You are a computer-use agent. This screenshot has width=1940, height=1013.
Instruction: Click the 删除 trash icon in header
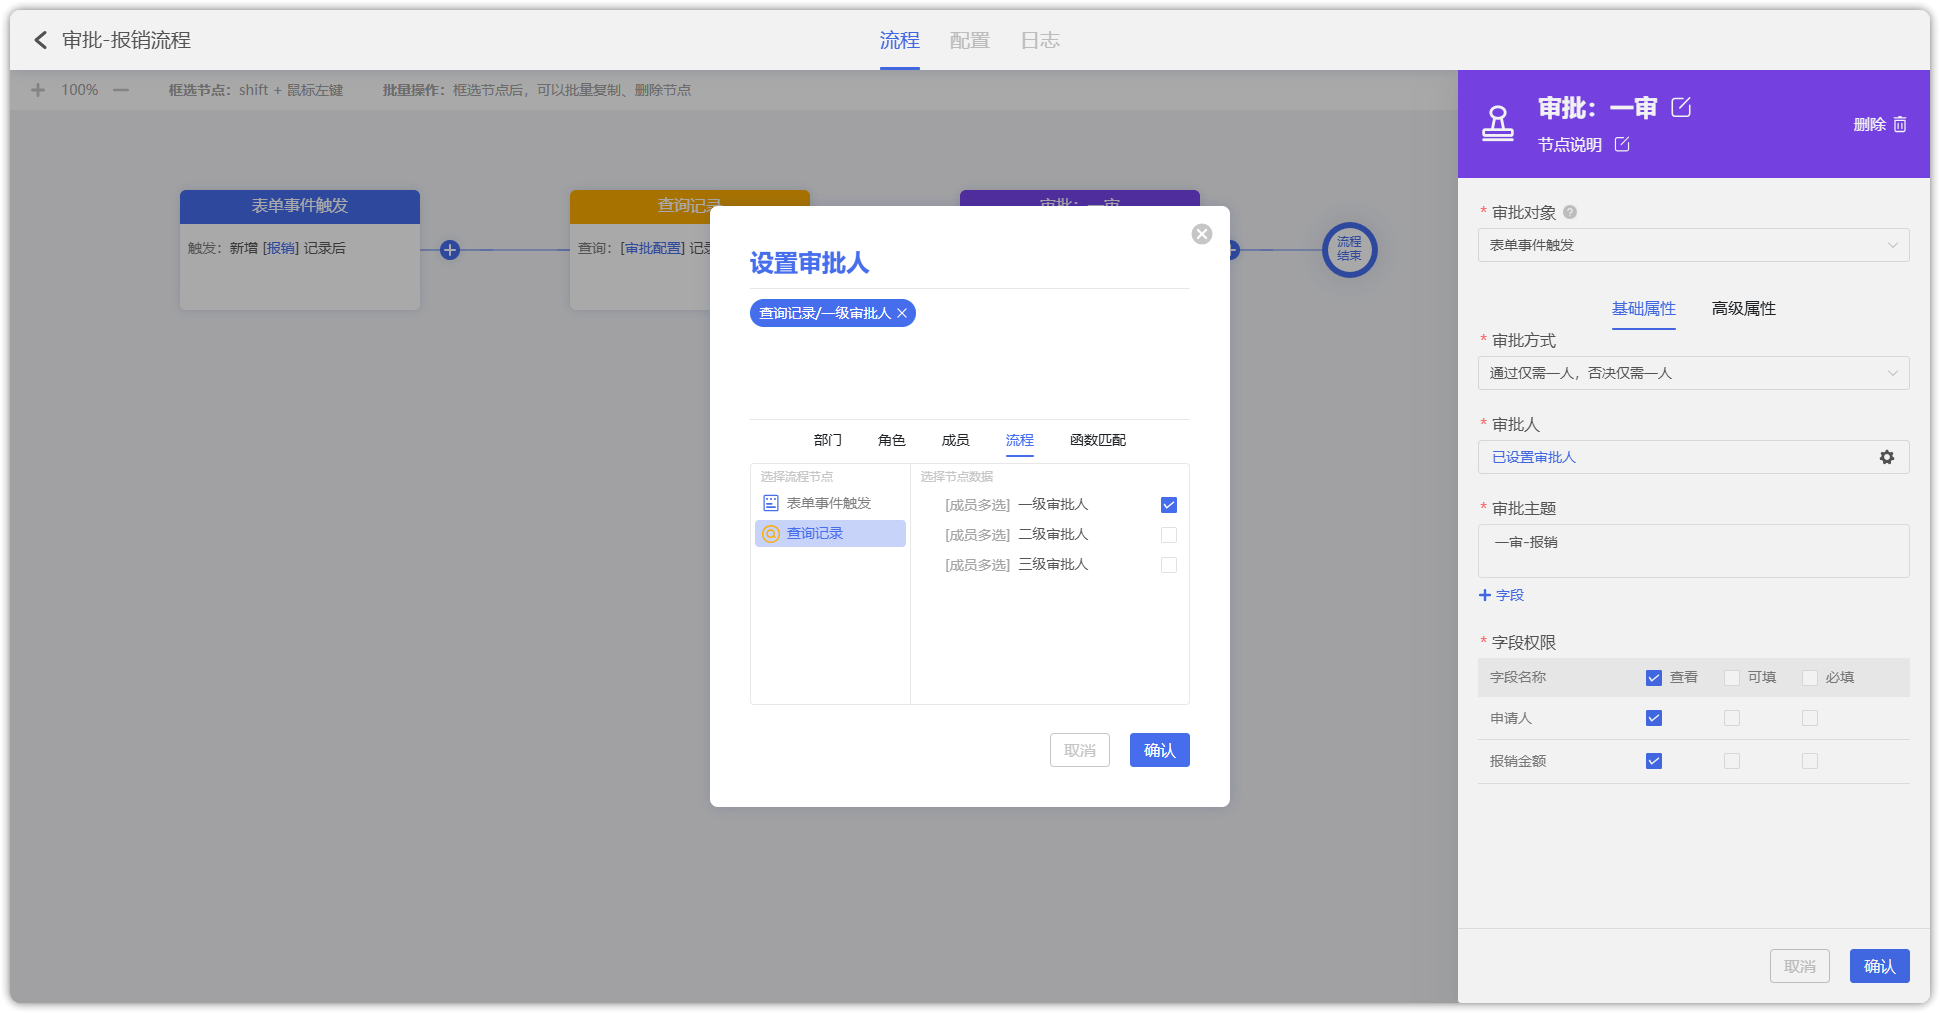[1900, 124]
